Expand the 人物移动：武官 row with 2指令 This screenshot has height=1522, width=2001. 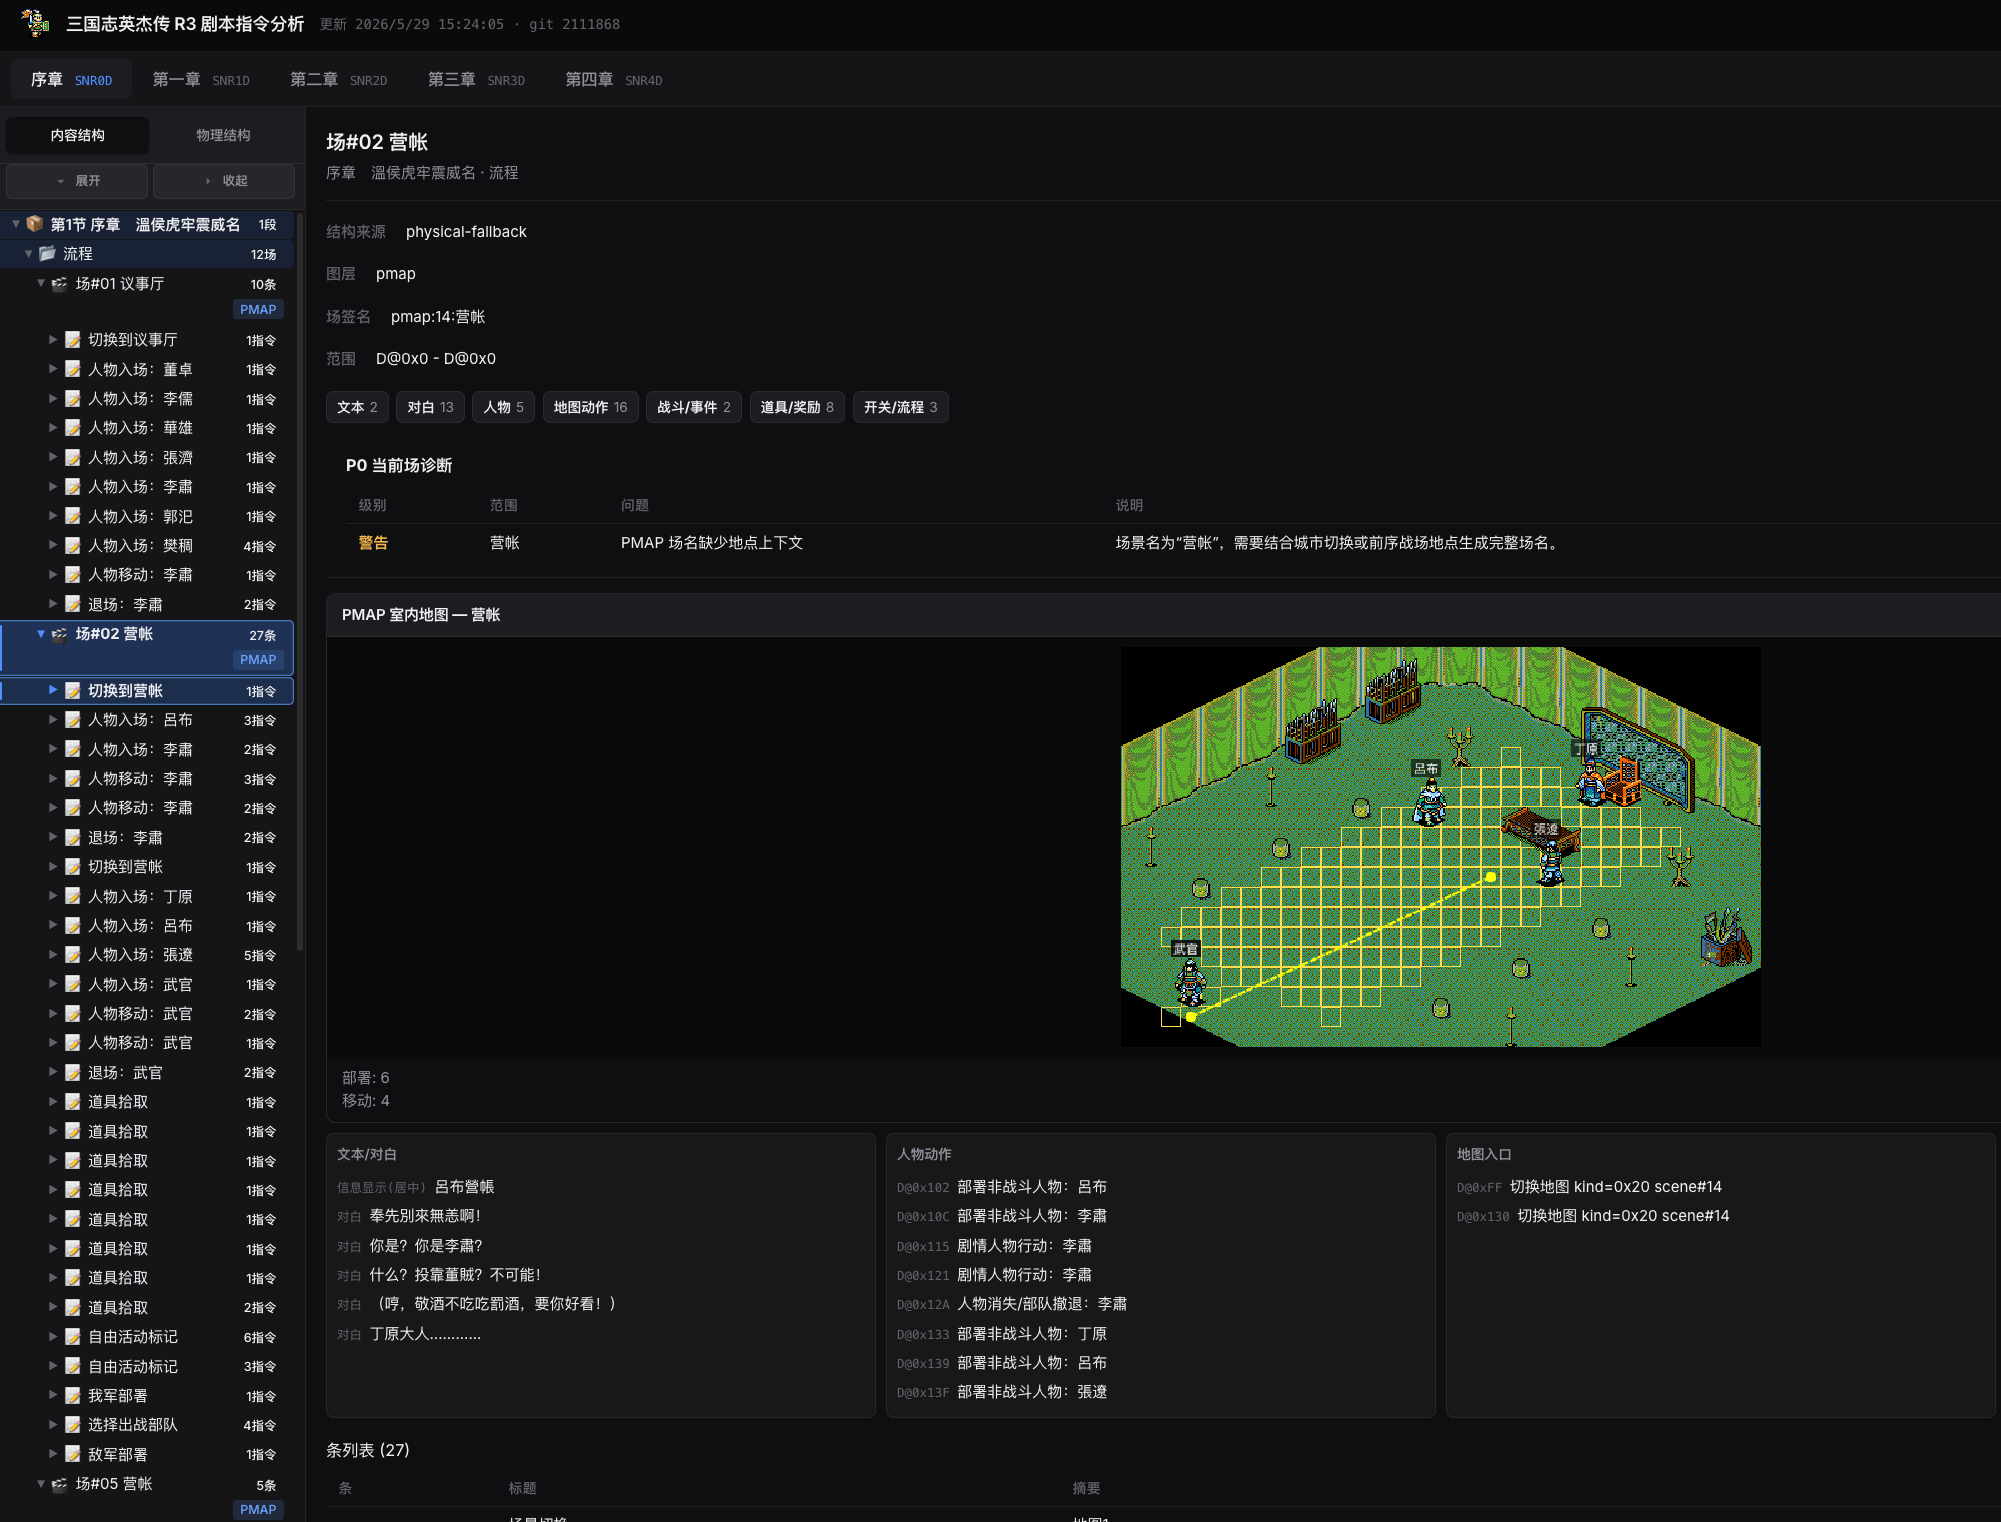click(x=53, y=1013)
